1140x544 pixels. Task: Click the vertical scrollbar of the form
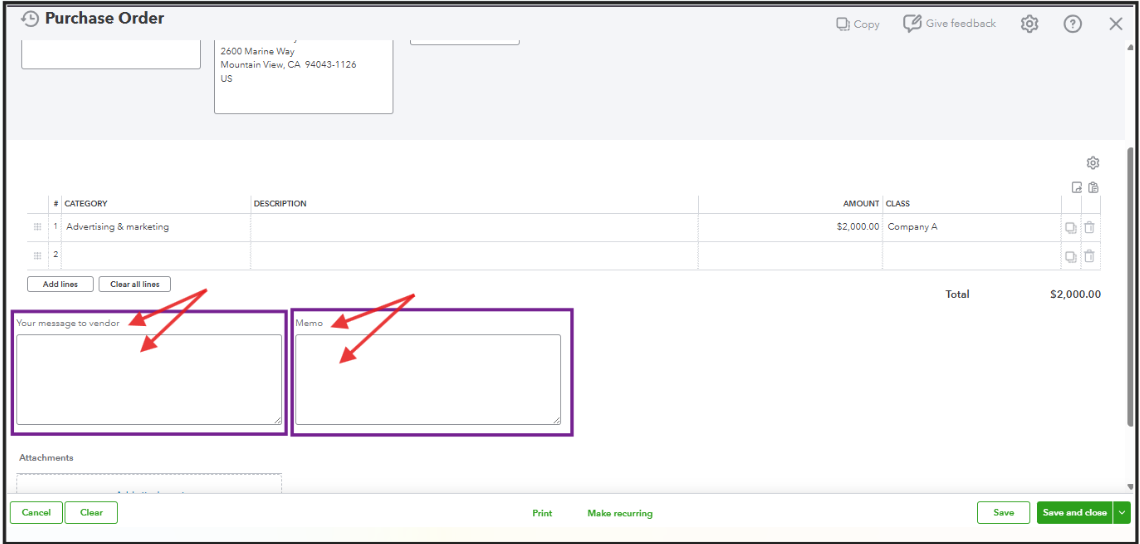(x=1129, y=287)
